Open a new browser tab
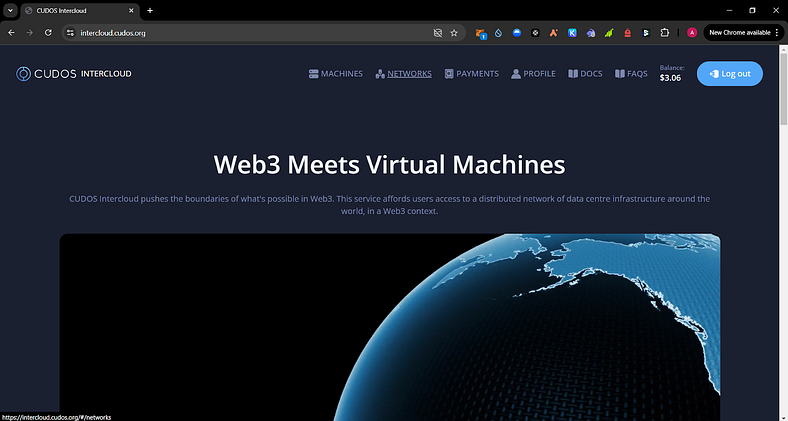Screen dimensions: 788x421 pyautogui.click(x=150, y=11)
